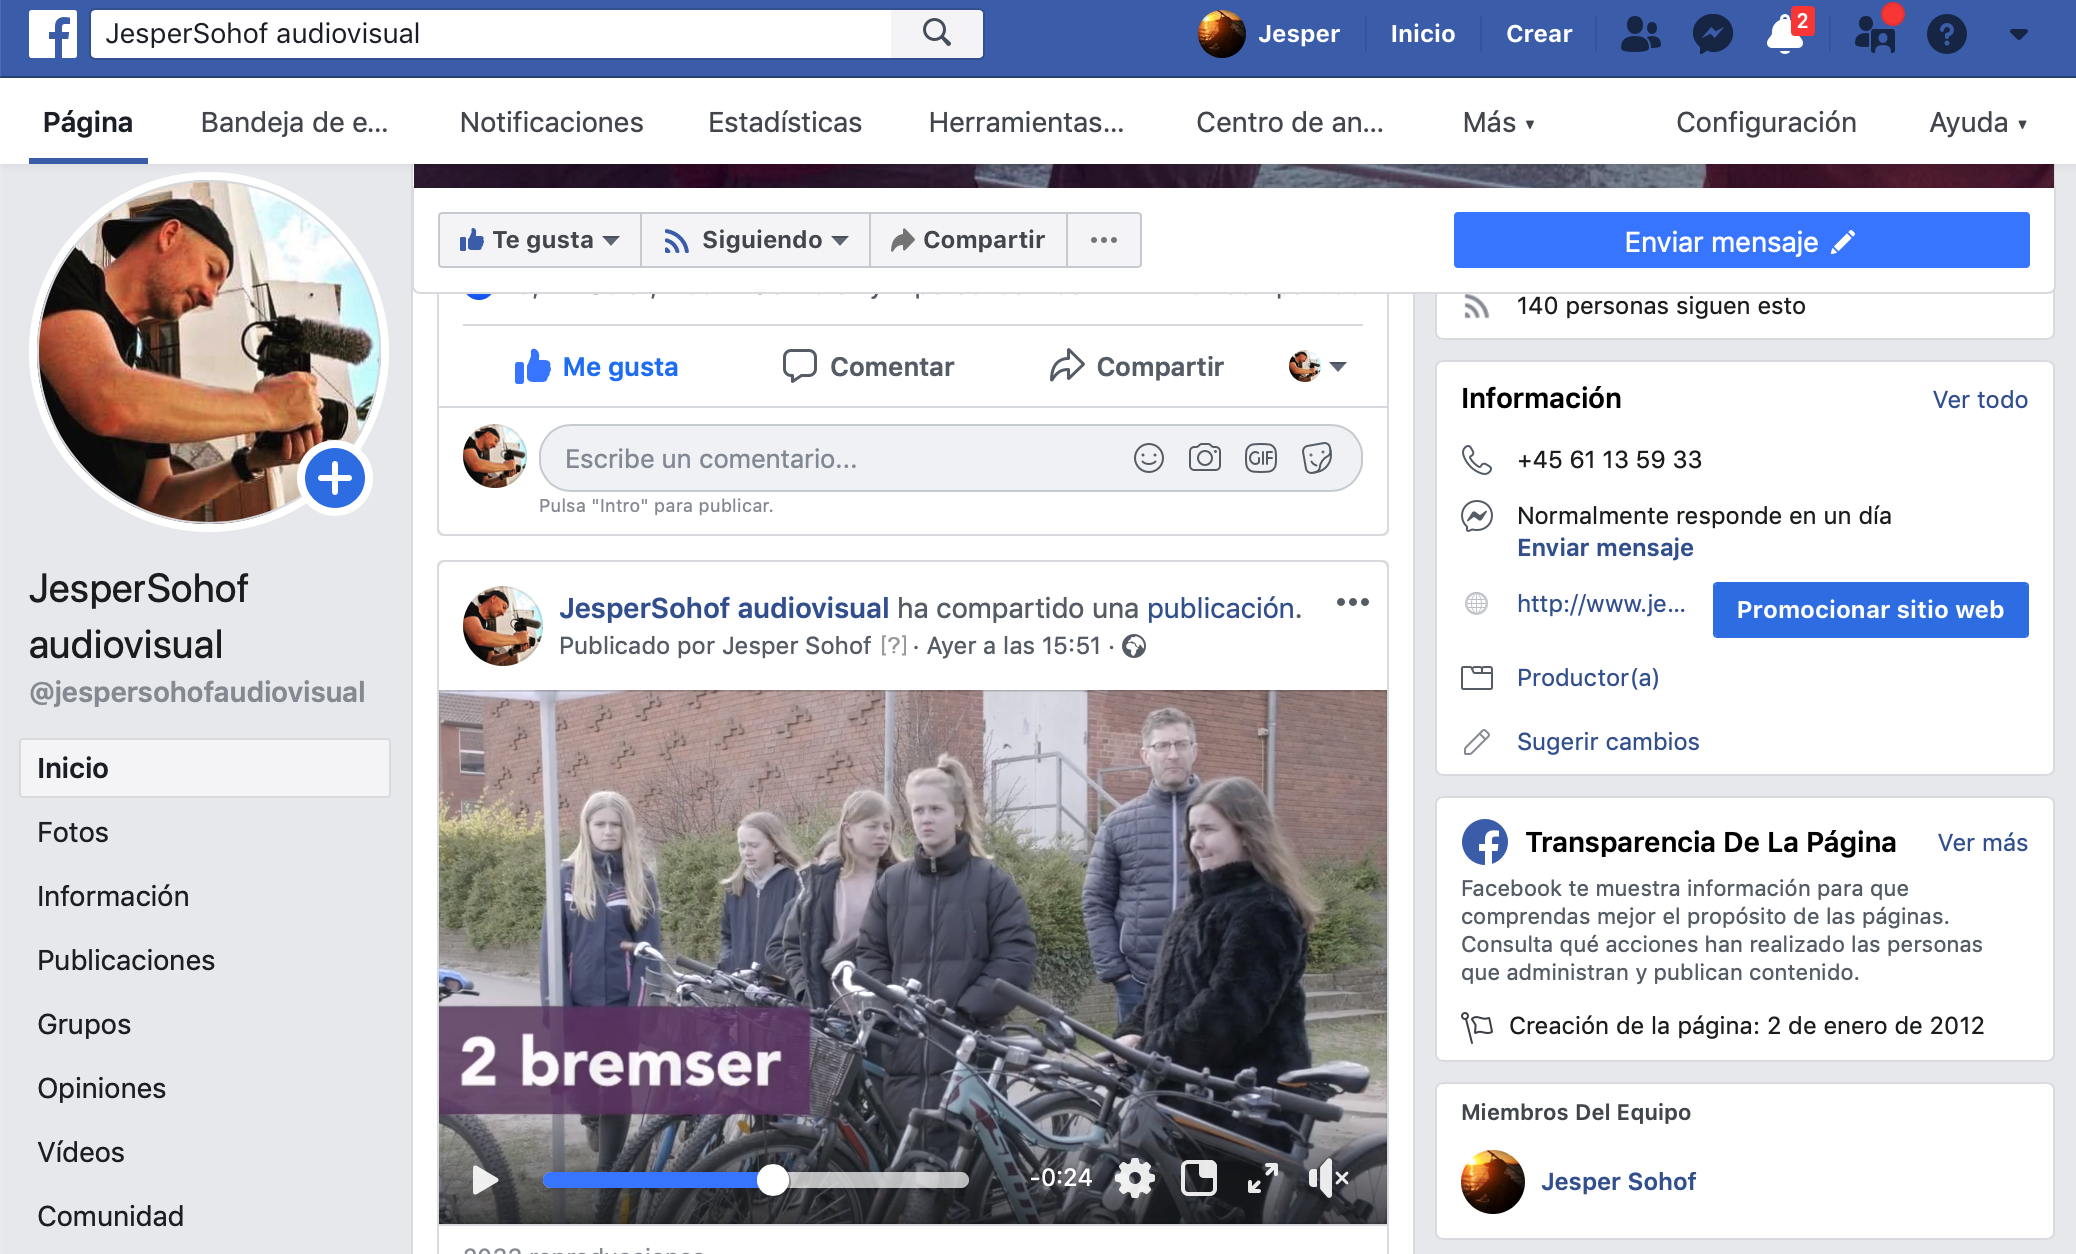Click Promocionar sitio web button
Viewport: 2076px width, 1254px height.
click(x=1870, y=610)
